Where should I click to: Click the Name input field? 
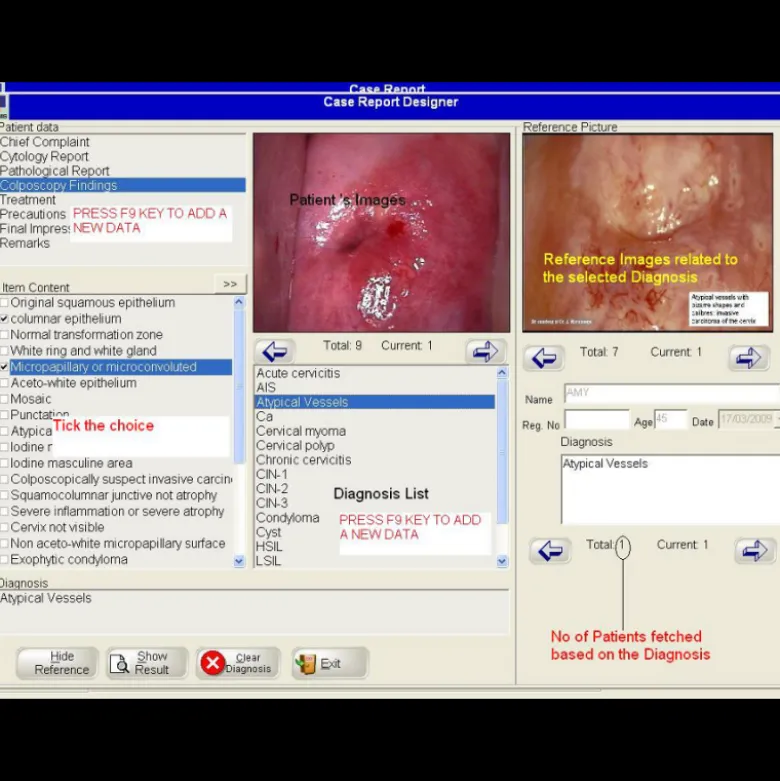pyautogui.click(x=672, y=393)
